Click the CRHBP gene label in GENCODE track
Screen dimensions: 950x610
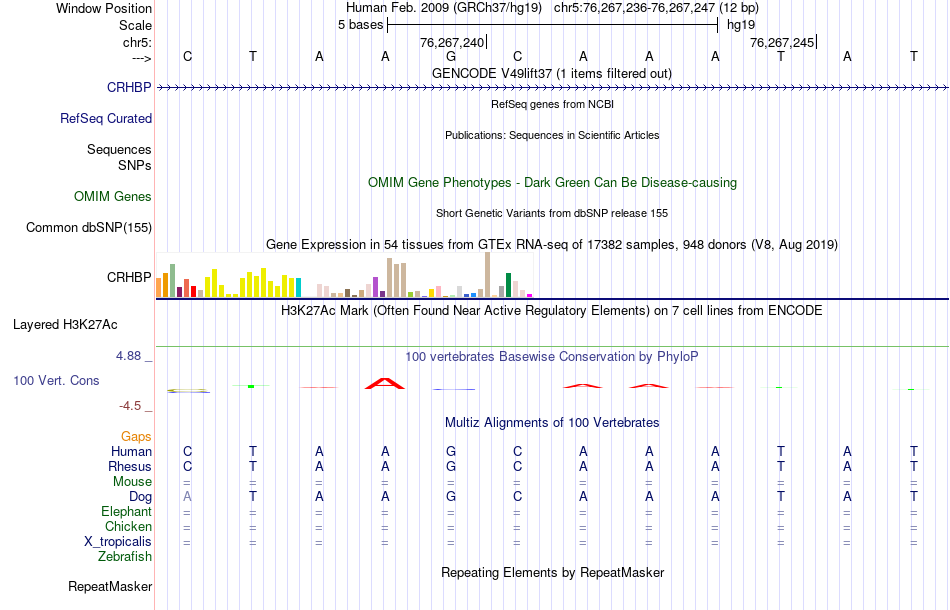(x=129, y=87)
